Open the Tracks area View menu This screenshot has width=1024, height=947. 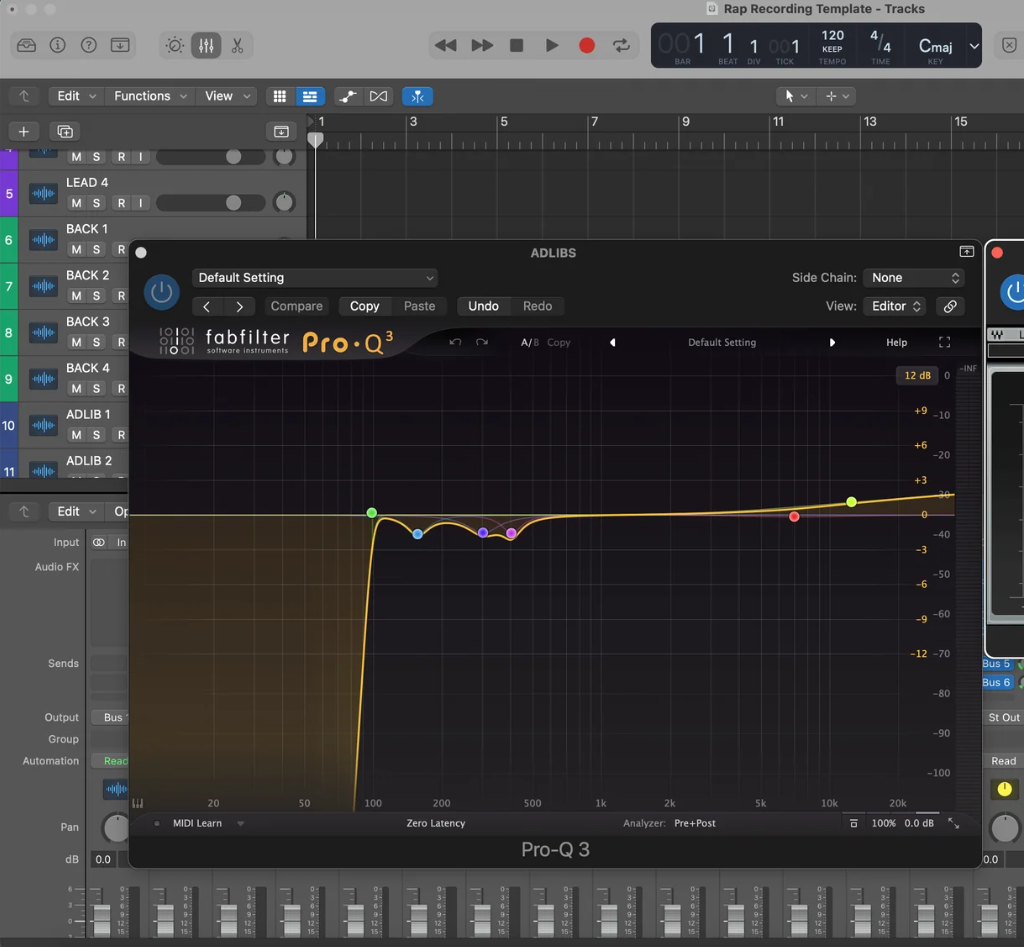tap(228, 96)
